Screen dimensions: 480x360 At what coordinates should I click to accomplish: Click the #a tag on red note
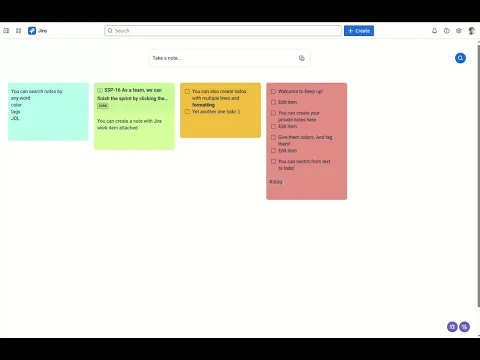[276, 182]
